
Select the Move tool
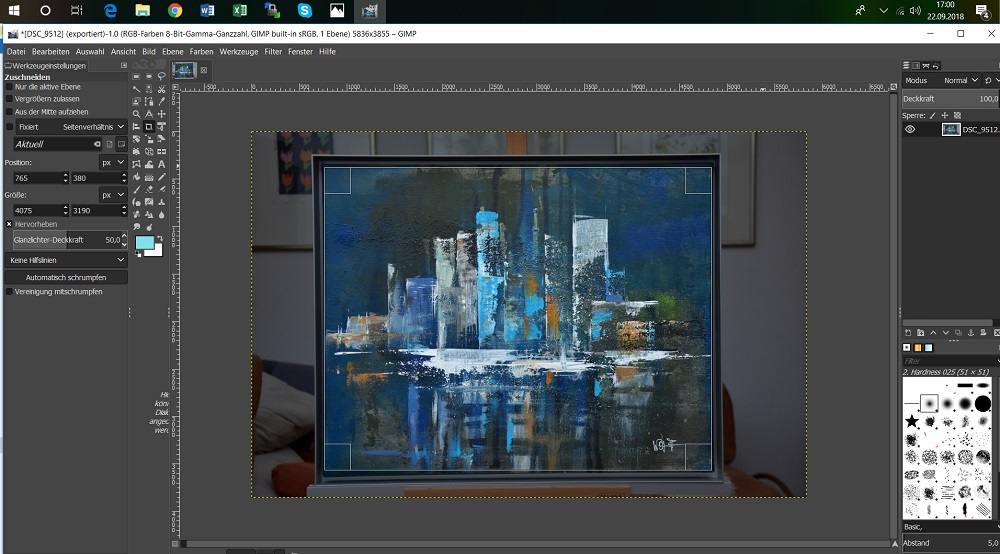point(161,114)
